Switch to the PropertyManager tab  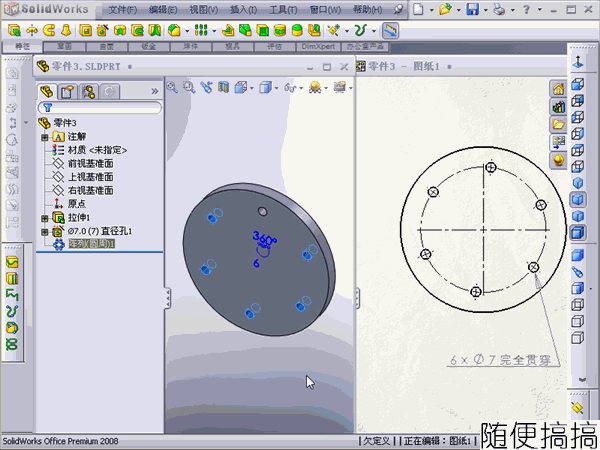(x=68, y=92)
